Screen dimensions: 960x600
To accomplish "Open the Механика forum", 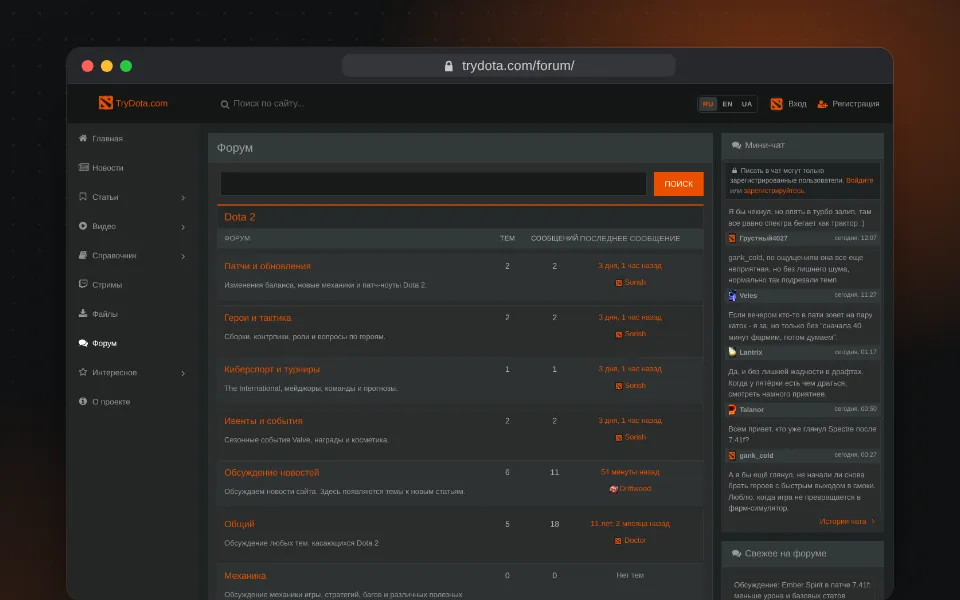I will [245, 576].
